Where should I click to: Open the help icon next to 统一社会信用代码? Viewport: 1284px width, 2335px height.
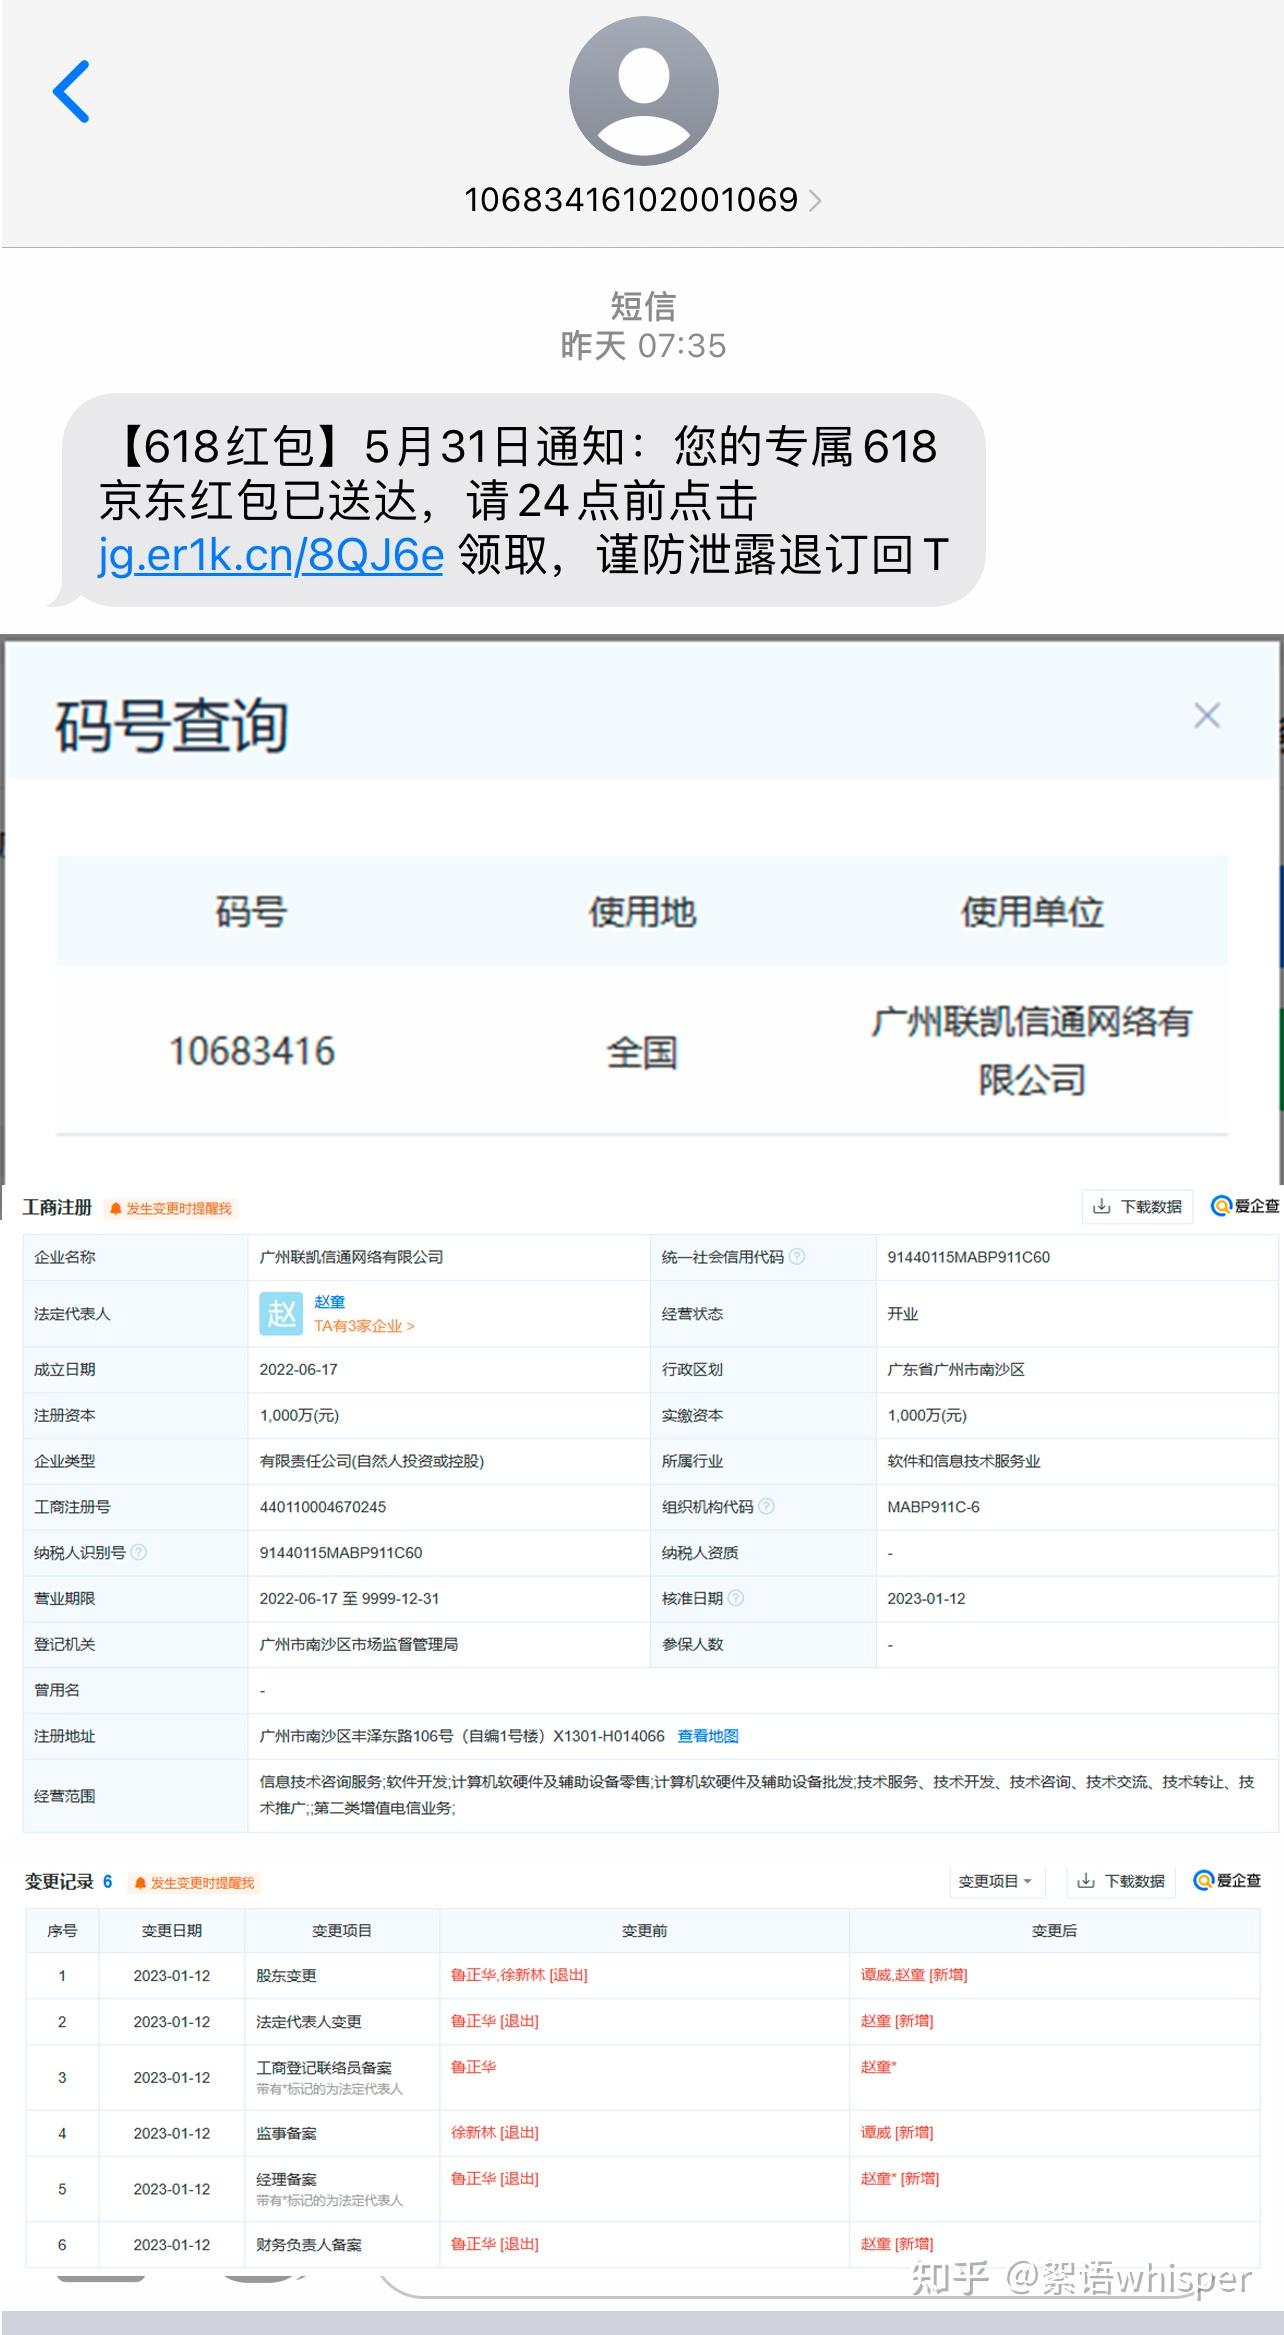797,1257
